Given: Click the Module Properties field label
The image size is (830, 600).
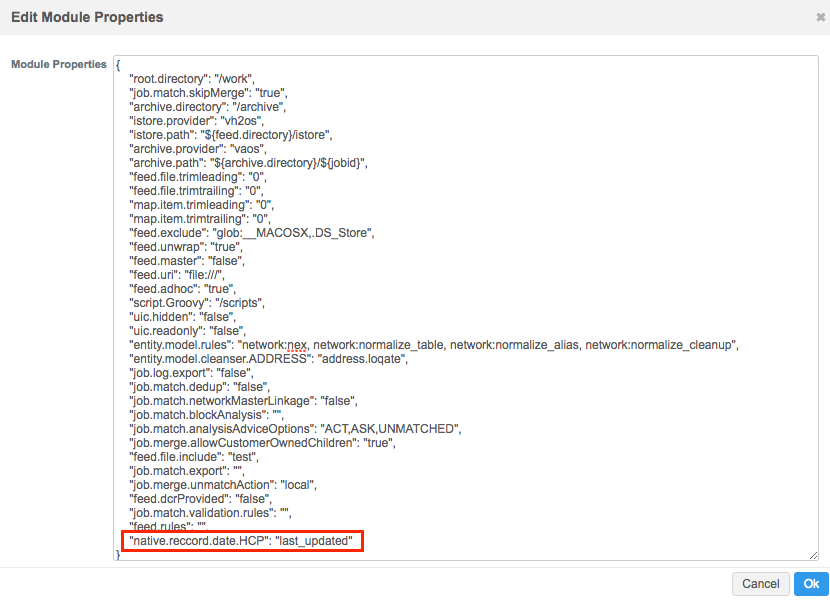Looking at the screenshot, I should tap(58, 65).
